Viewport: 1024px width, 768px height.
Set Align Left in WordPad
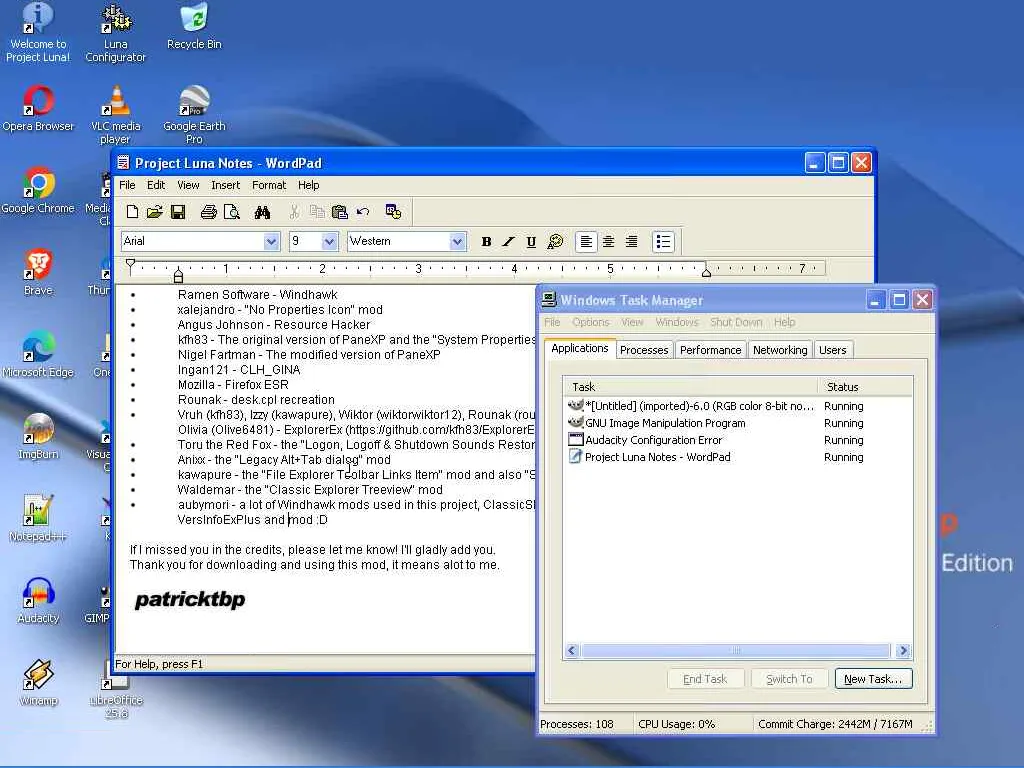tap(586, 242)
